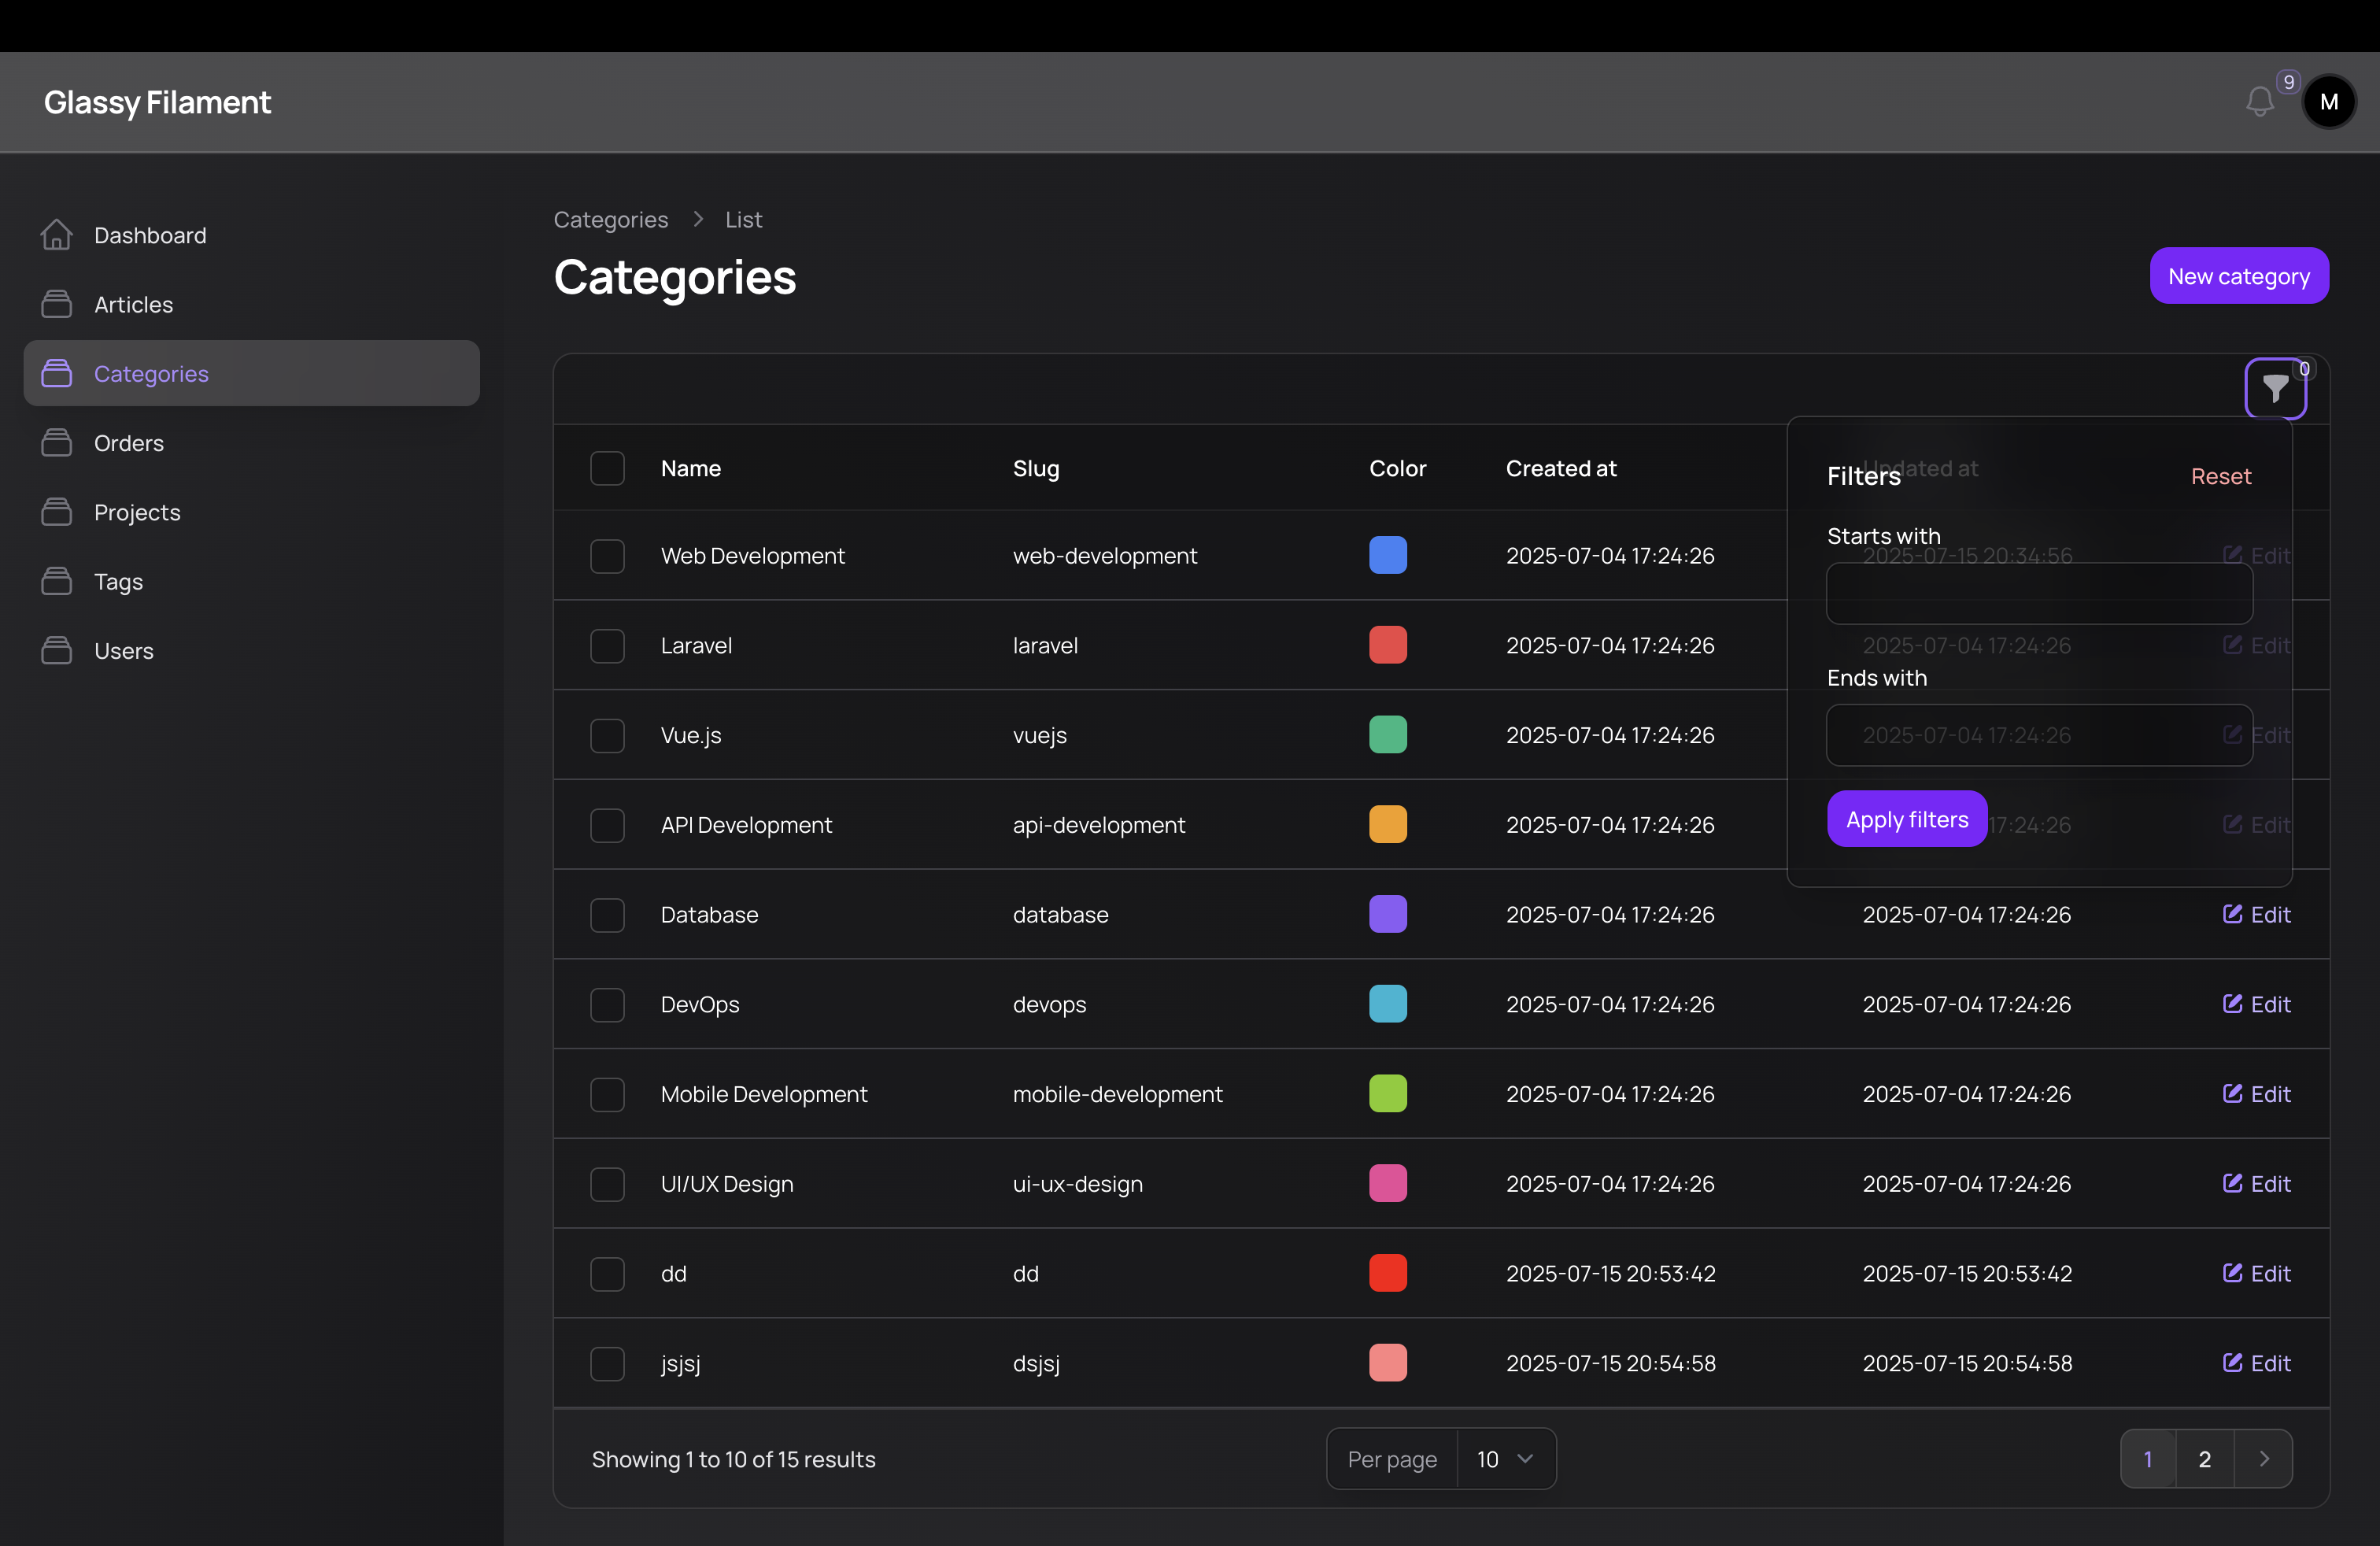Open the notifications bell icon
2380x1546 pixels.
[2259, 102]
